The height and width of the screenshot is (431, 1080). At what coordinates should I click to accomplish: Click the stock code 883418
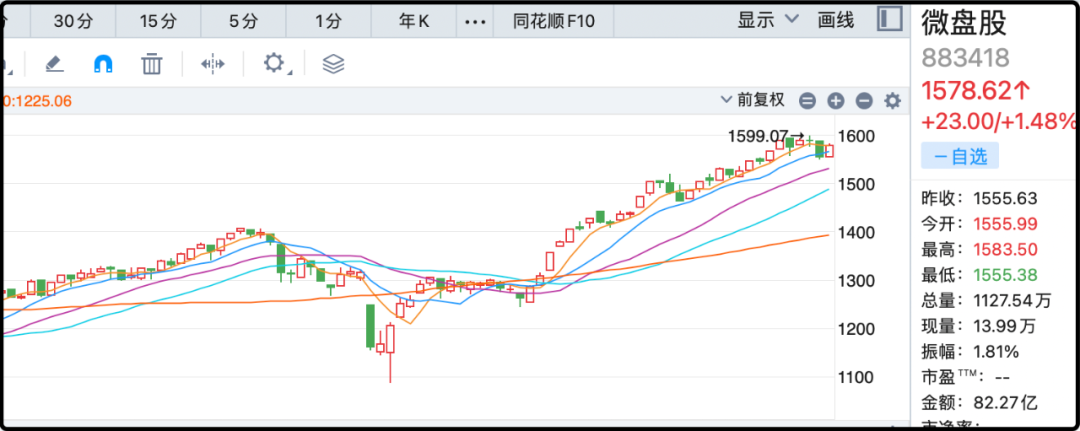click(965, 58)
